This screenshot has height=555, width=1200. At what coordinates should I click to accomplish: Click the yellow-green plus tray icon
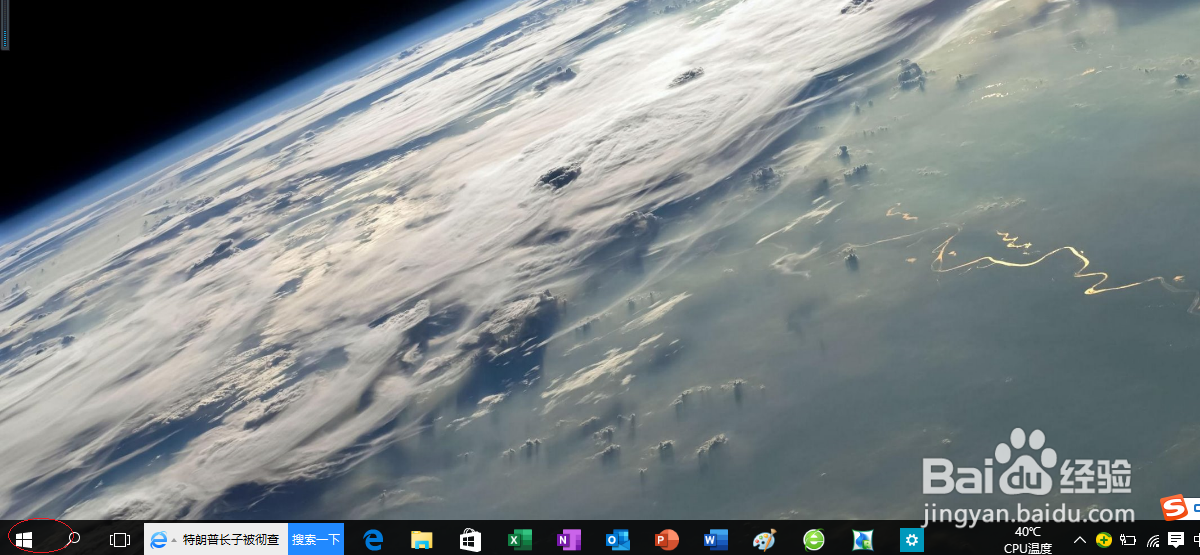(x=1104, y=540)
